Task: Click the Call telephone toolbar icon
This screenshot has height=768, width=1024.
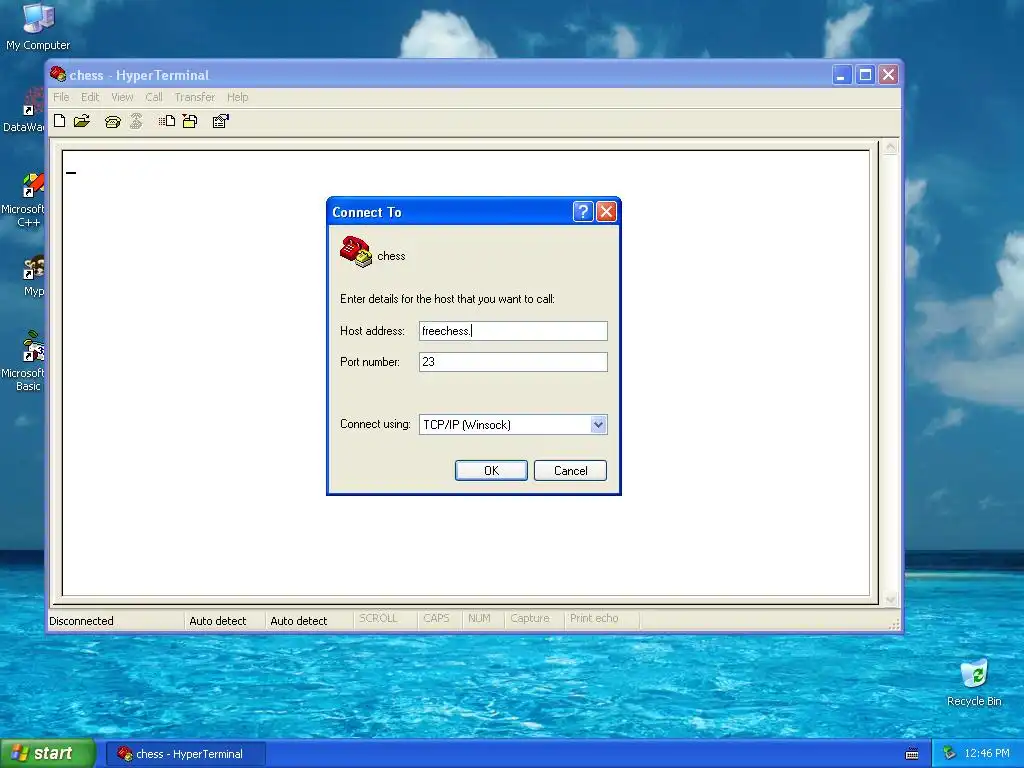Action: 112,121
